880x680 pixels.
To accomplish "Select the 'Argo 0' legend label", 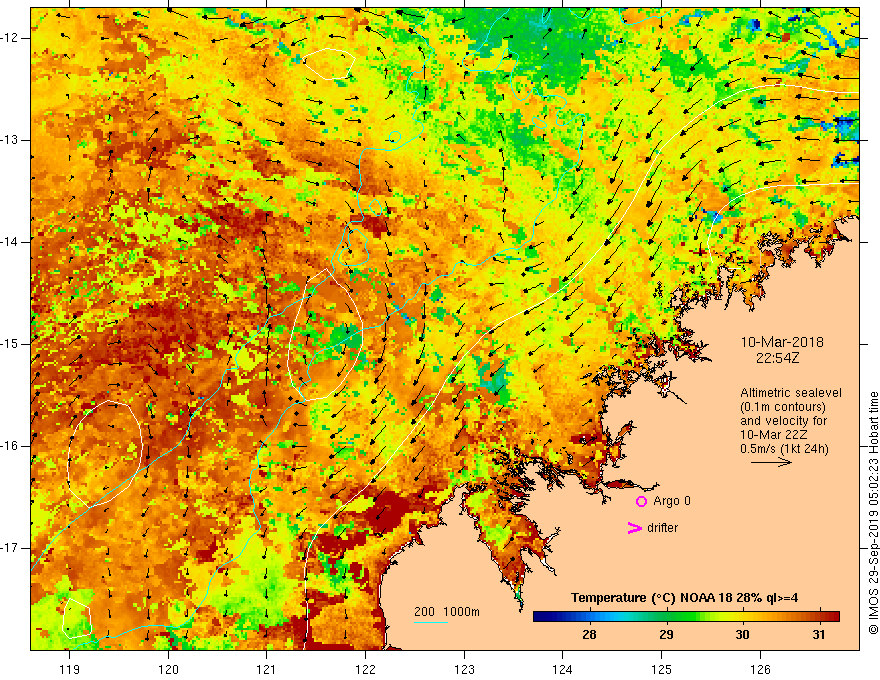I will pyautogui.click(x=672, y=501).
